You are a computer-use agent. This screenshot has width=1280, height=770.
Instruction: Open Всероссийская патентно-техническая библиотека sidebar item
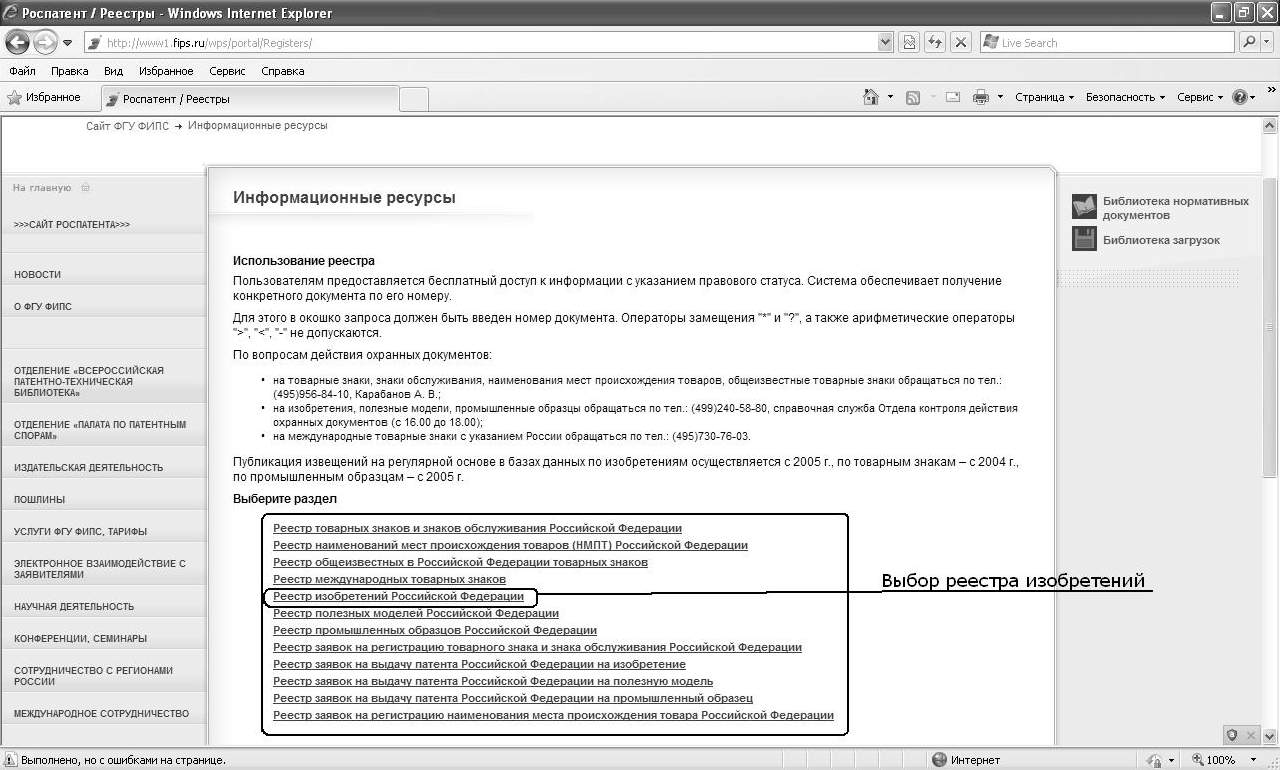click(x=89, y=382)
